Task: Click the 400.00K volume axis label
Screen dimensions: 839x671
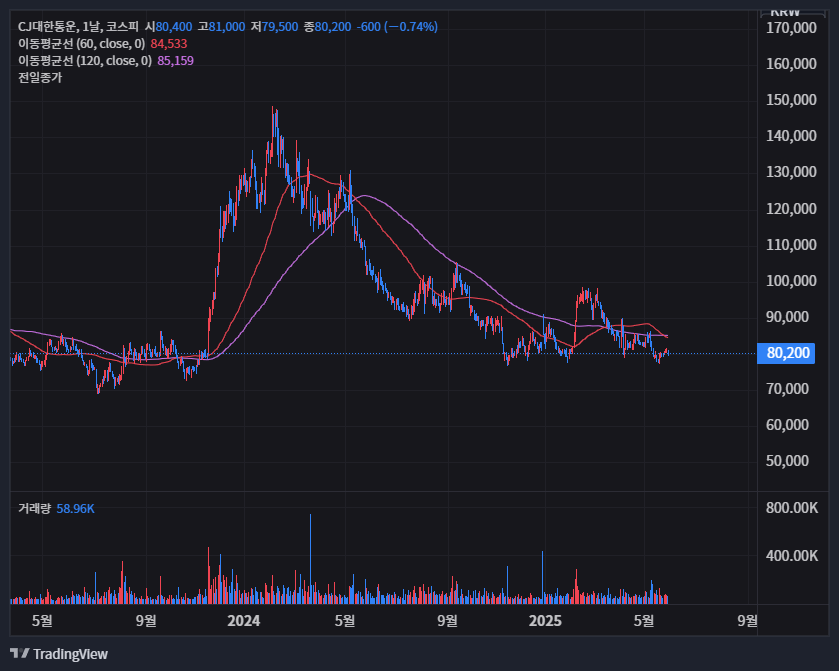Action: pyautogui.click(x=792, y=556)
